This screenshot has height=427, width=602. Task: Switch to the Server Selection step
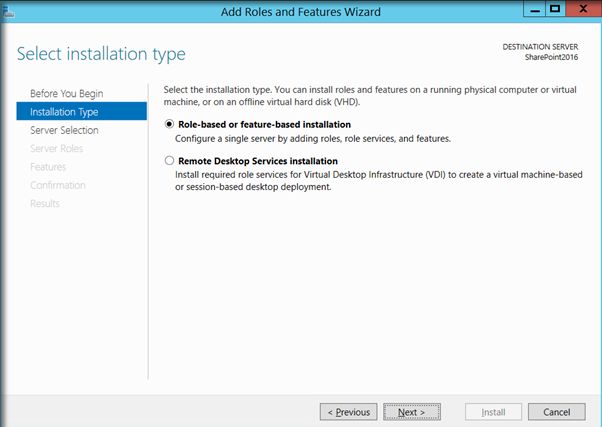(64, 130)
